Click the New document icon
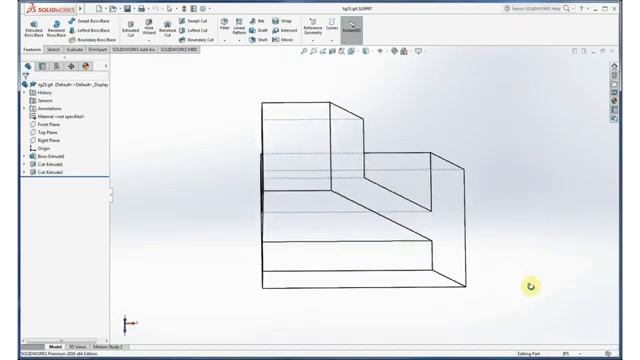 click(x=99, y=8)
